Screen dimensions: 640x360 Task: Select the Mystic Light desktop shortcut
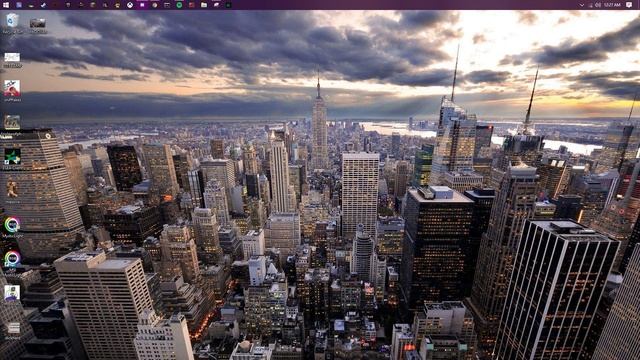coord(12,227)
